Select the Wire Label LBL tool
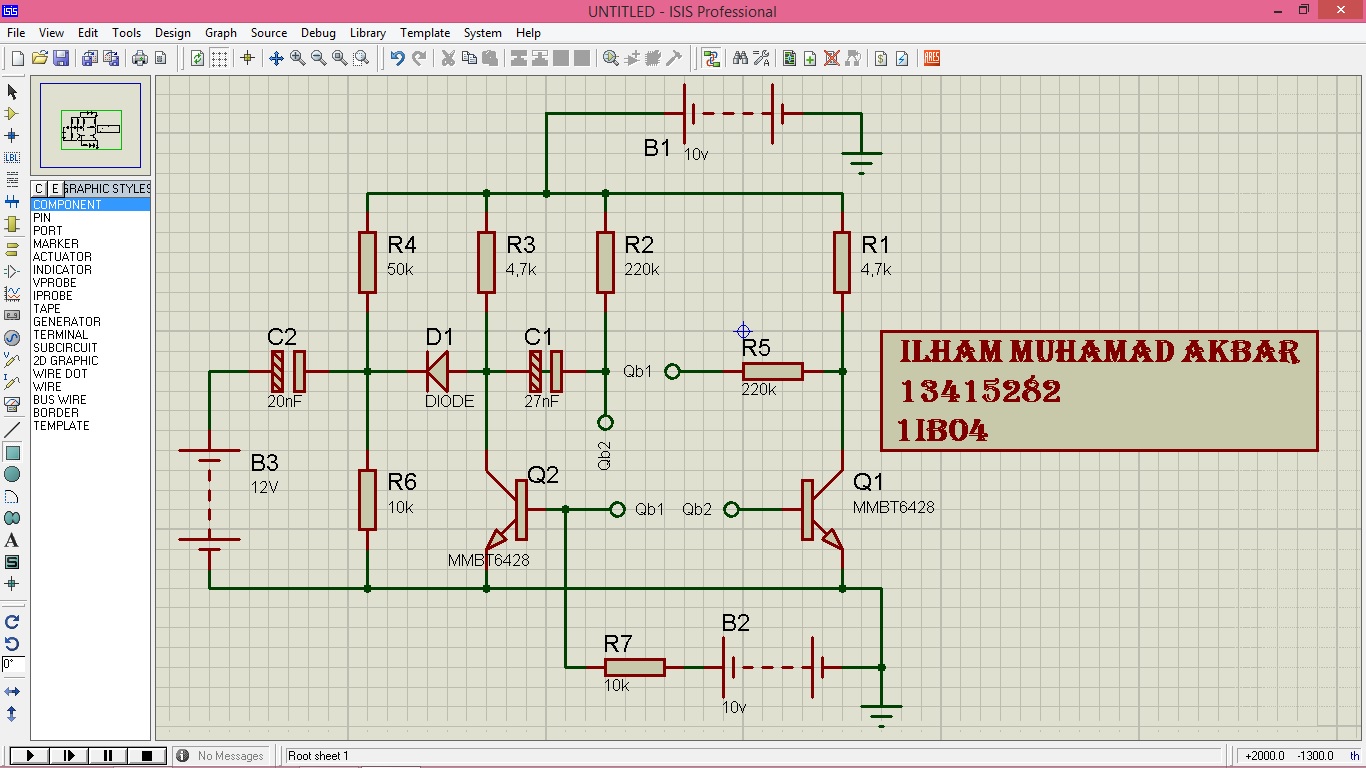Image resolution: width=1366 pixels, height=768 pixels. coord(12,157)
